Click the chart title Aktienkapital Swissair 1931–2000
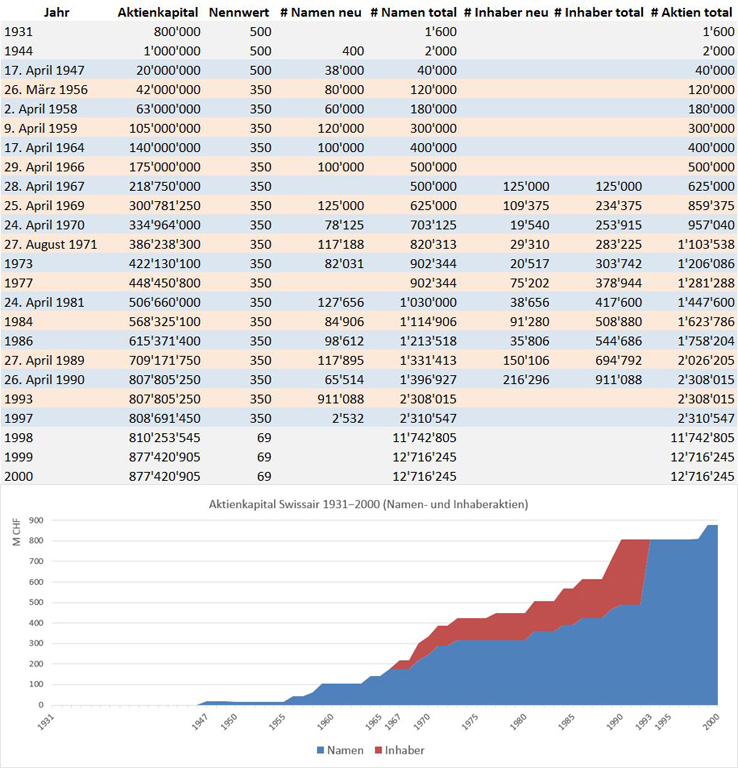The height and width of the screenshot is (768, 738). tap(368, 504)
